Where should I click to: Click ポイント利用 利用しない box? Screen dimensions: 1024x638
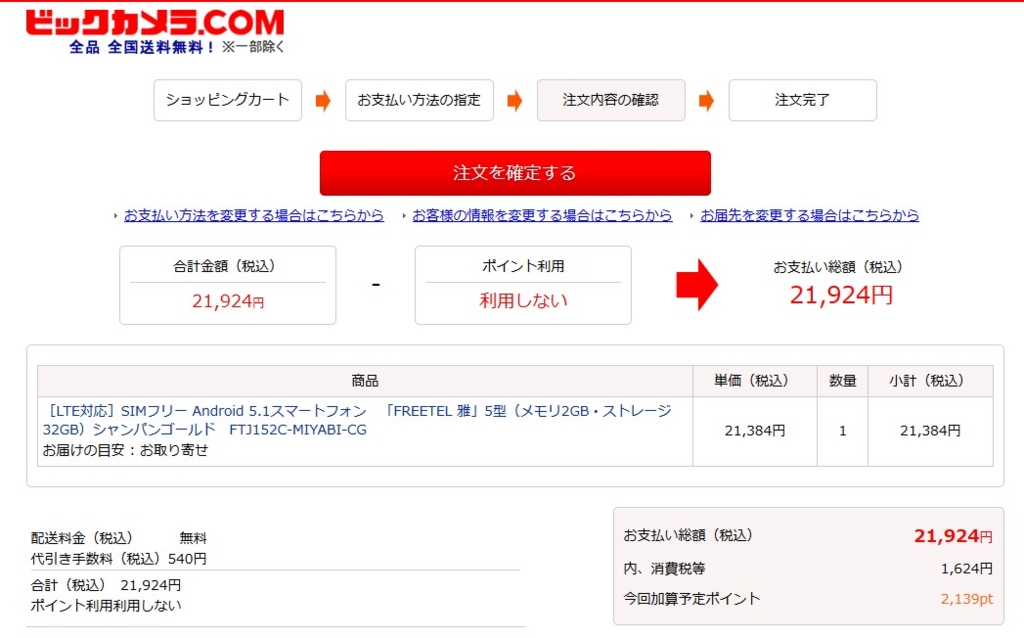pos(523,285)
